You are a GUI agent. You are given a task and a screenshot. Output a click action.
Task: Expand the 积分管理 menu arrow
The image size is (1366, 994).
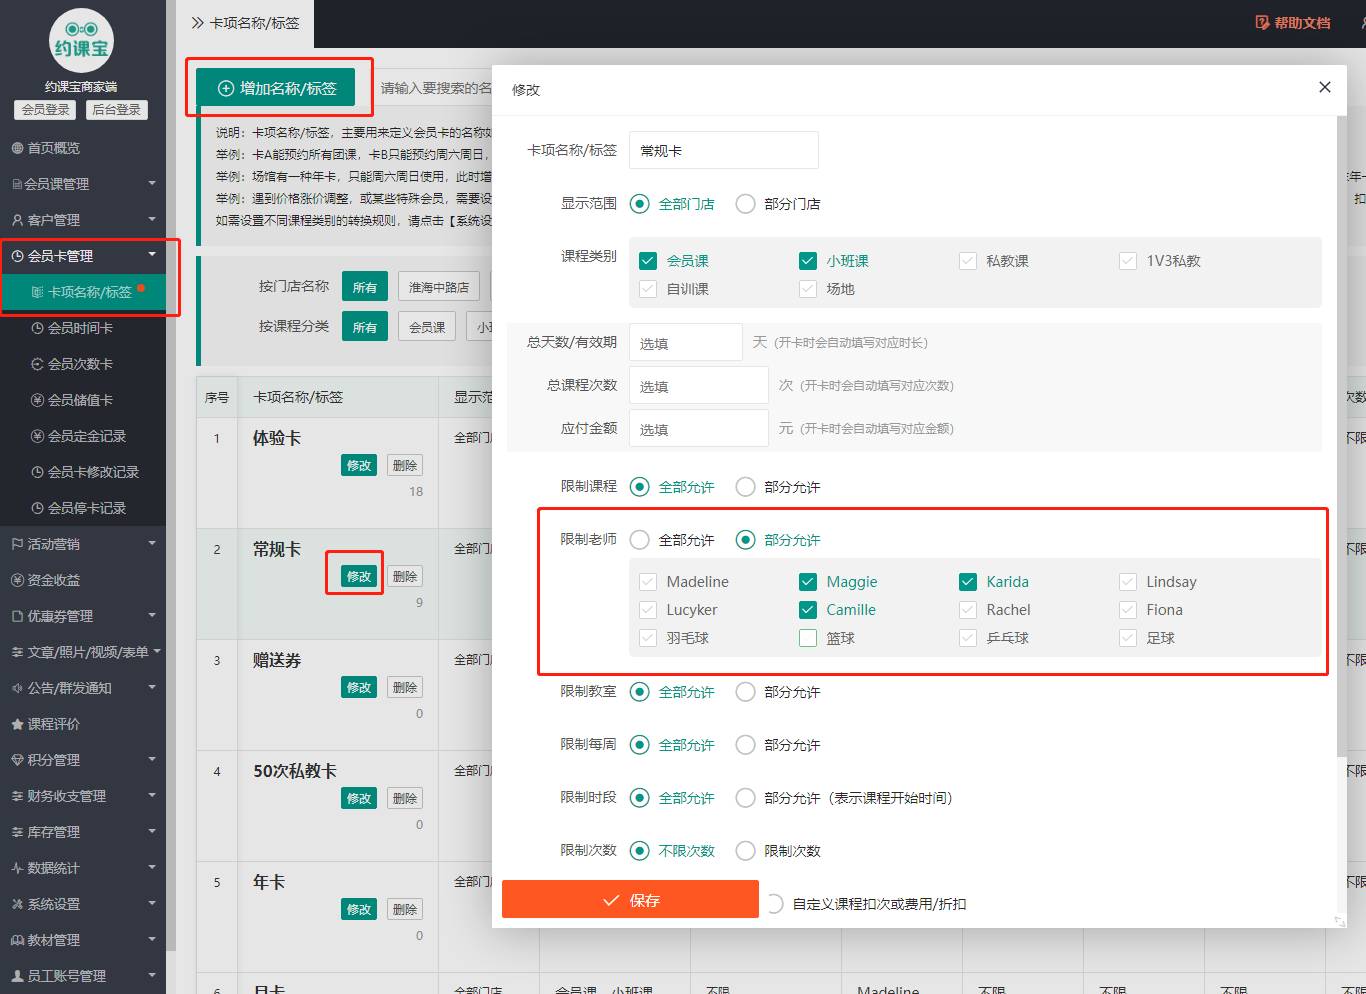tap(152, 759)
